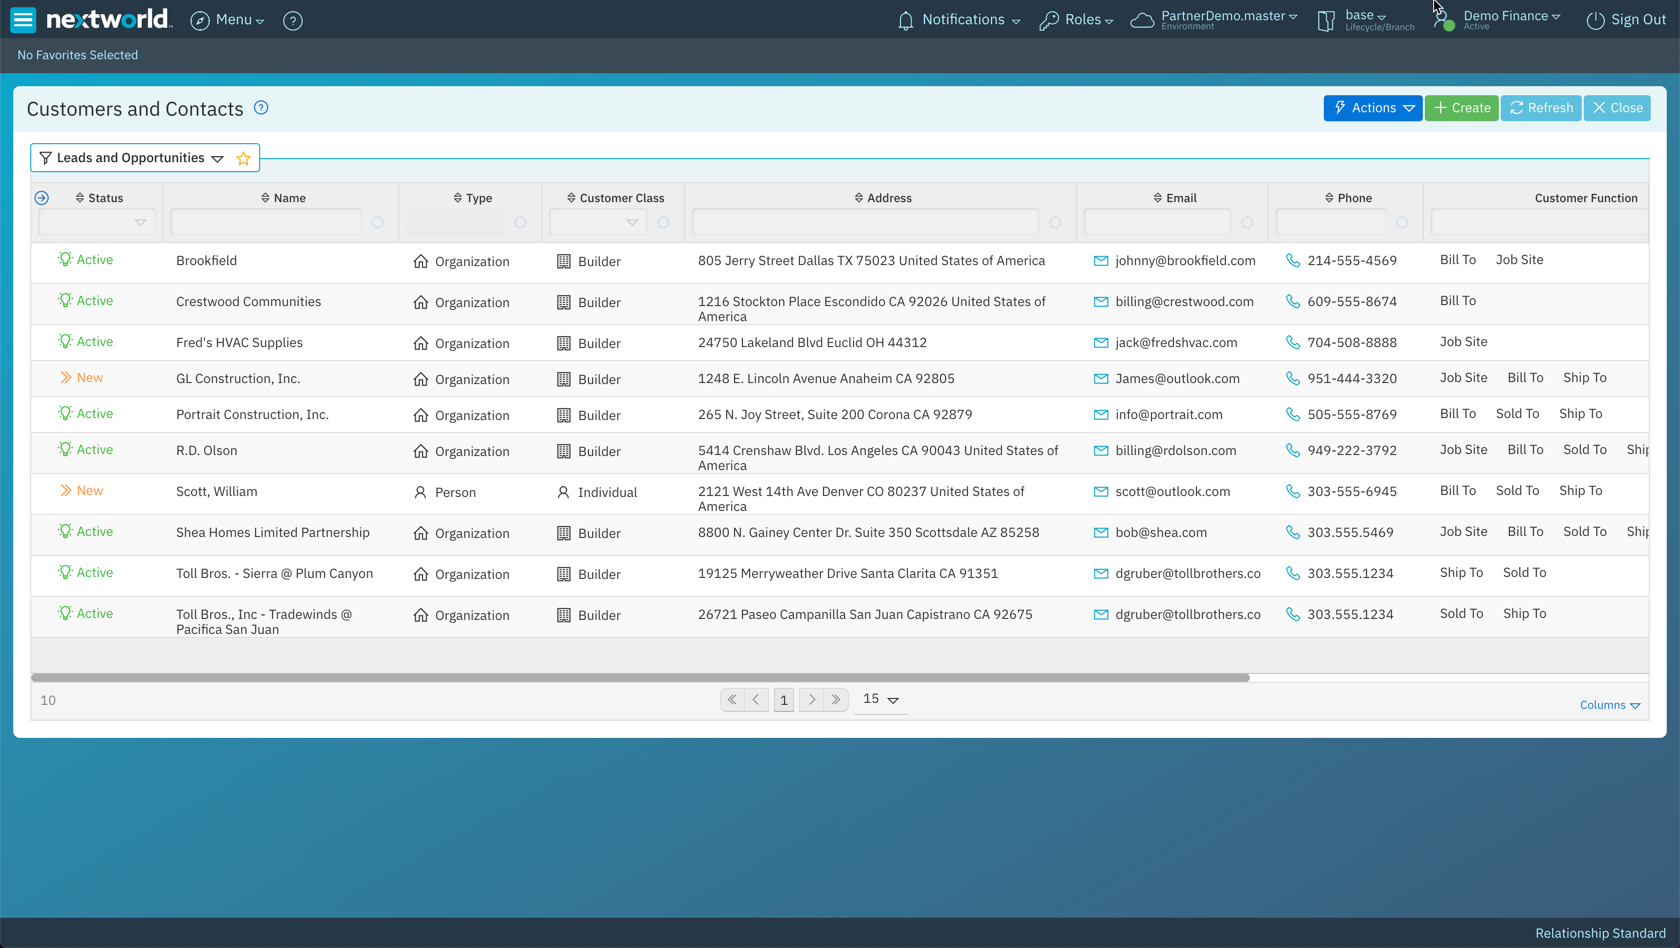The height and width of the screenshot is (948, 1680).
Task: Sort records by the Name column
Action: (263, 197)
